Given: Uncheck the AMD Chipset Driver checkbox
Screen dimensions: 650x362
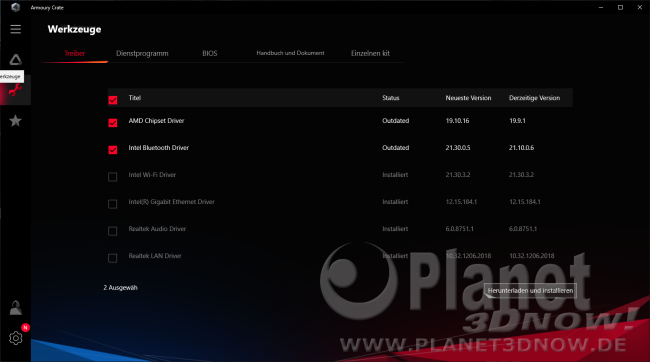Looking at the screenshot, I should pos(113,123).
